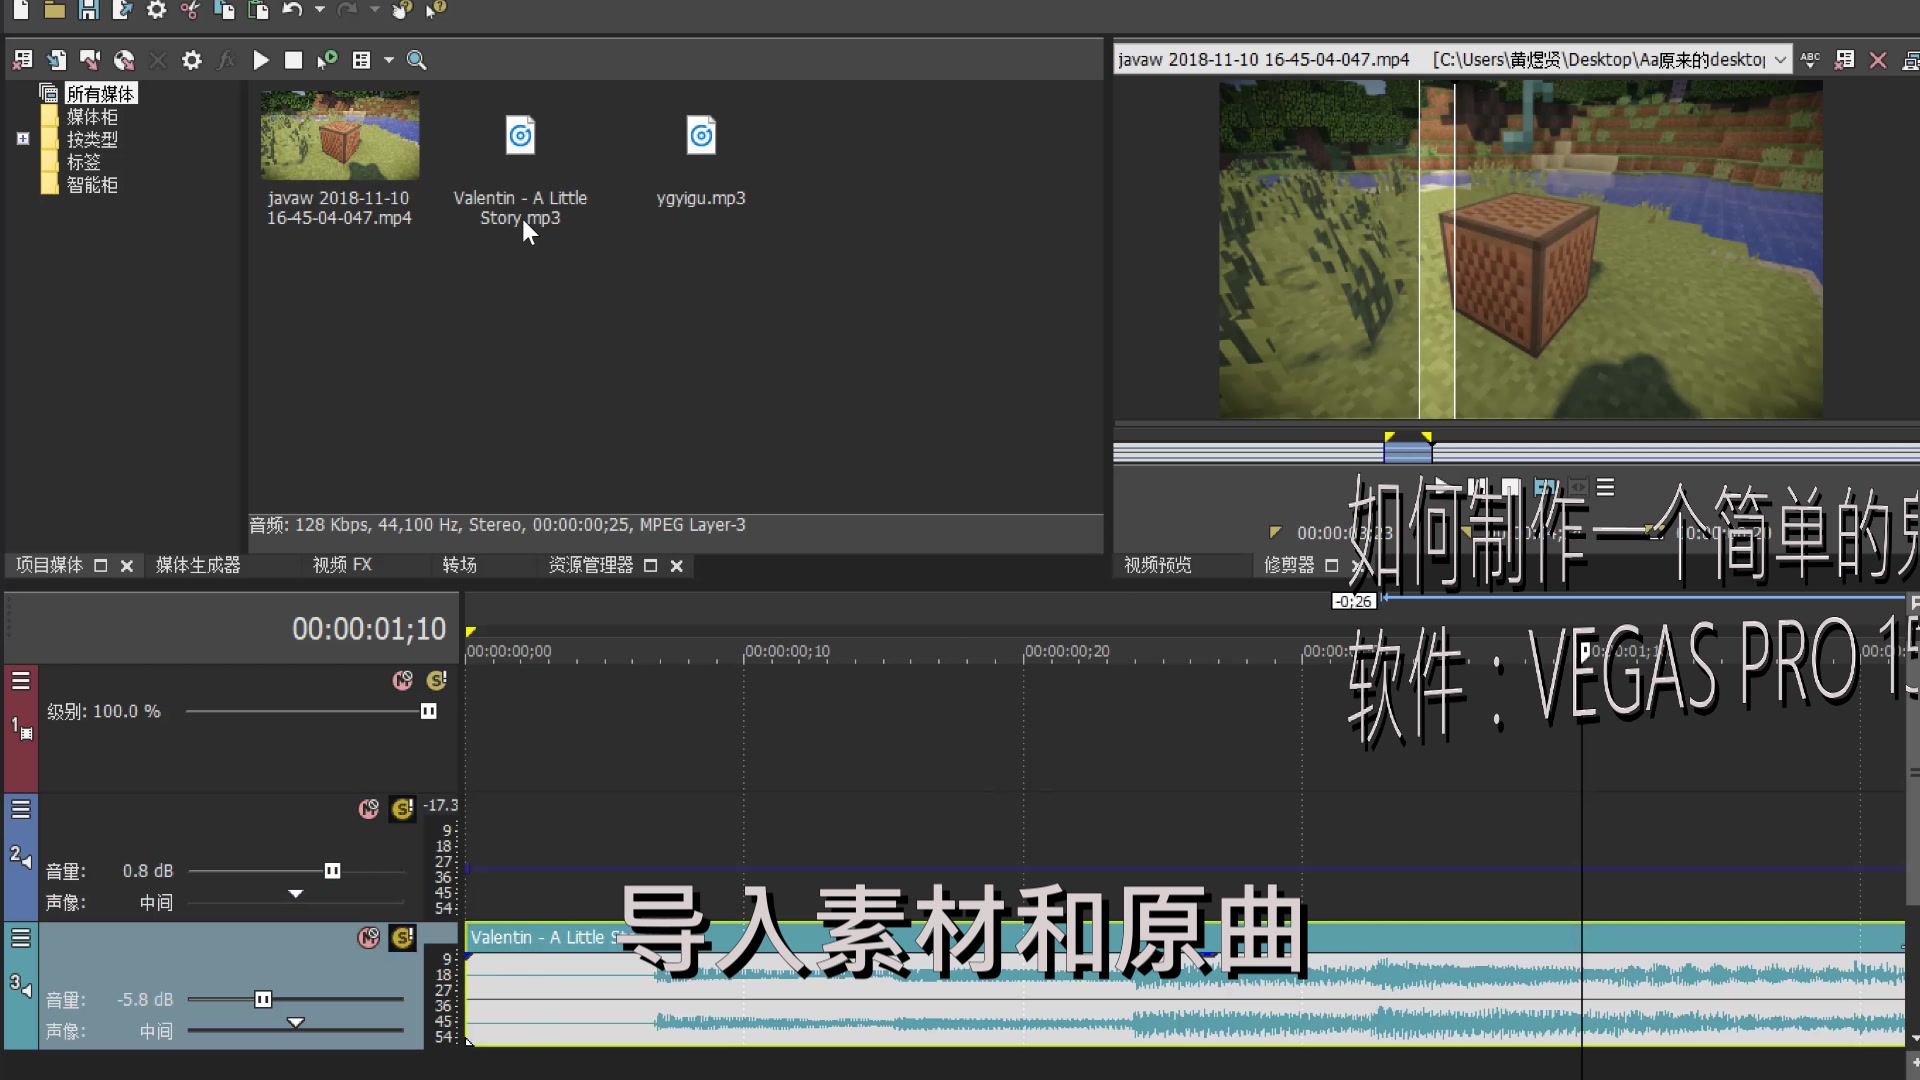Select the 媒体柜 folder
Screen dimensions: 1920x1080
click(x=92, y=116)
